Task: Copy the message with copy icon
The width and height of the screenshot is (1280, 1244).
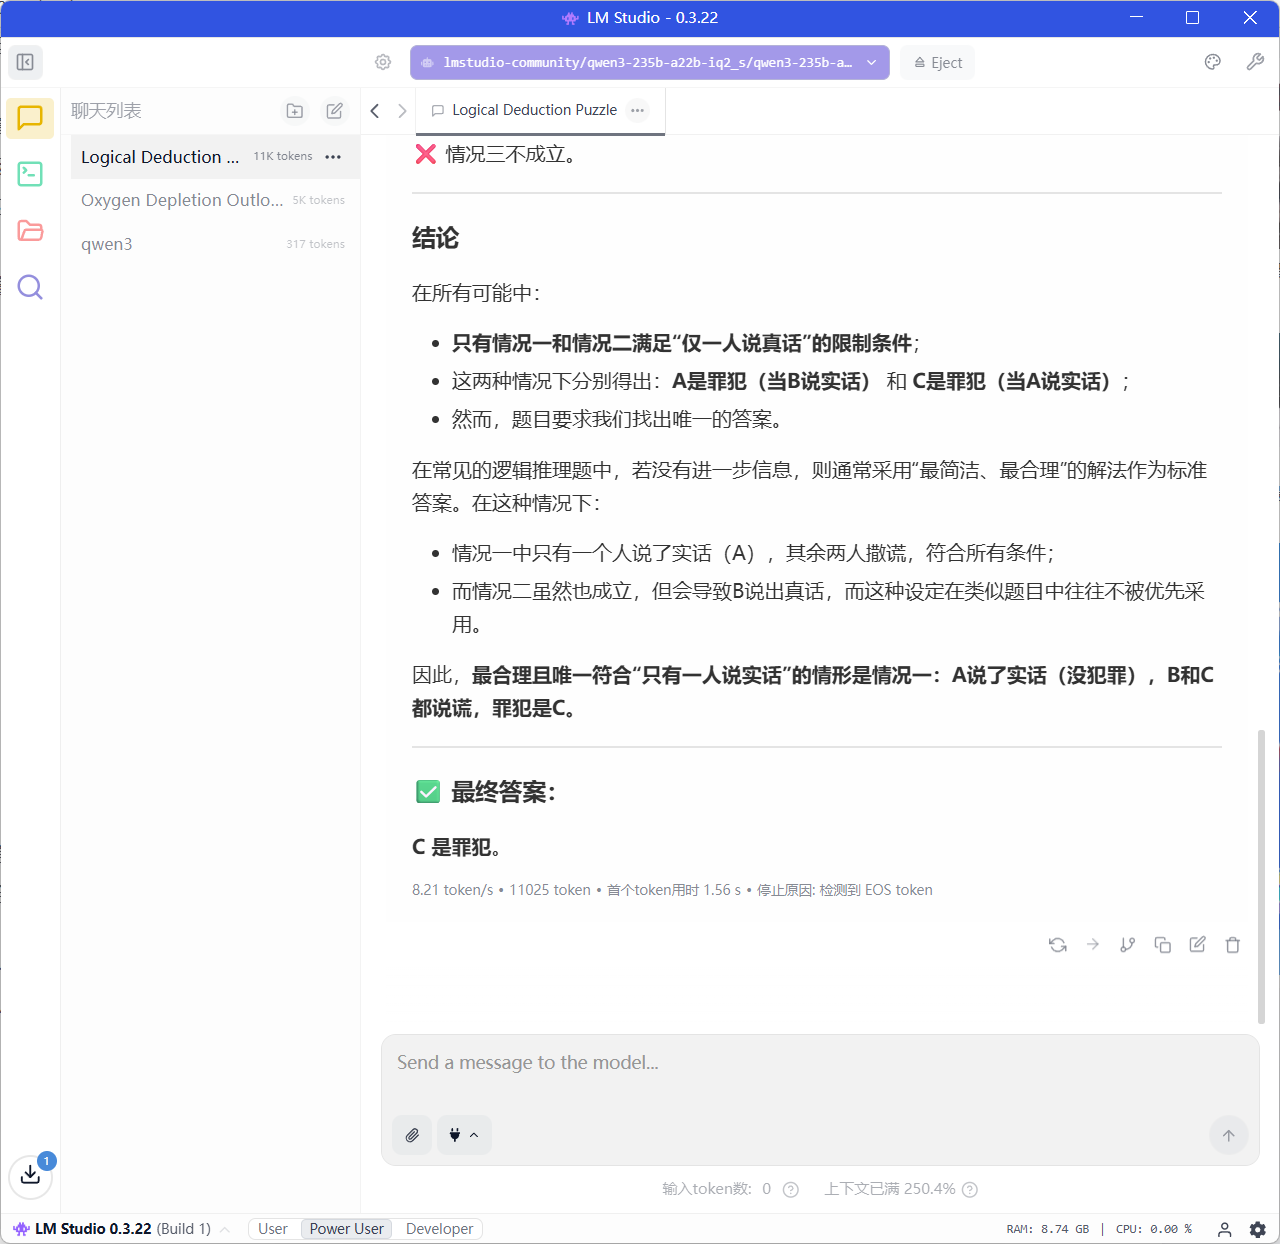Action: tap(1162, 945)
